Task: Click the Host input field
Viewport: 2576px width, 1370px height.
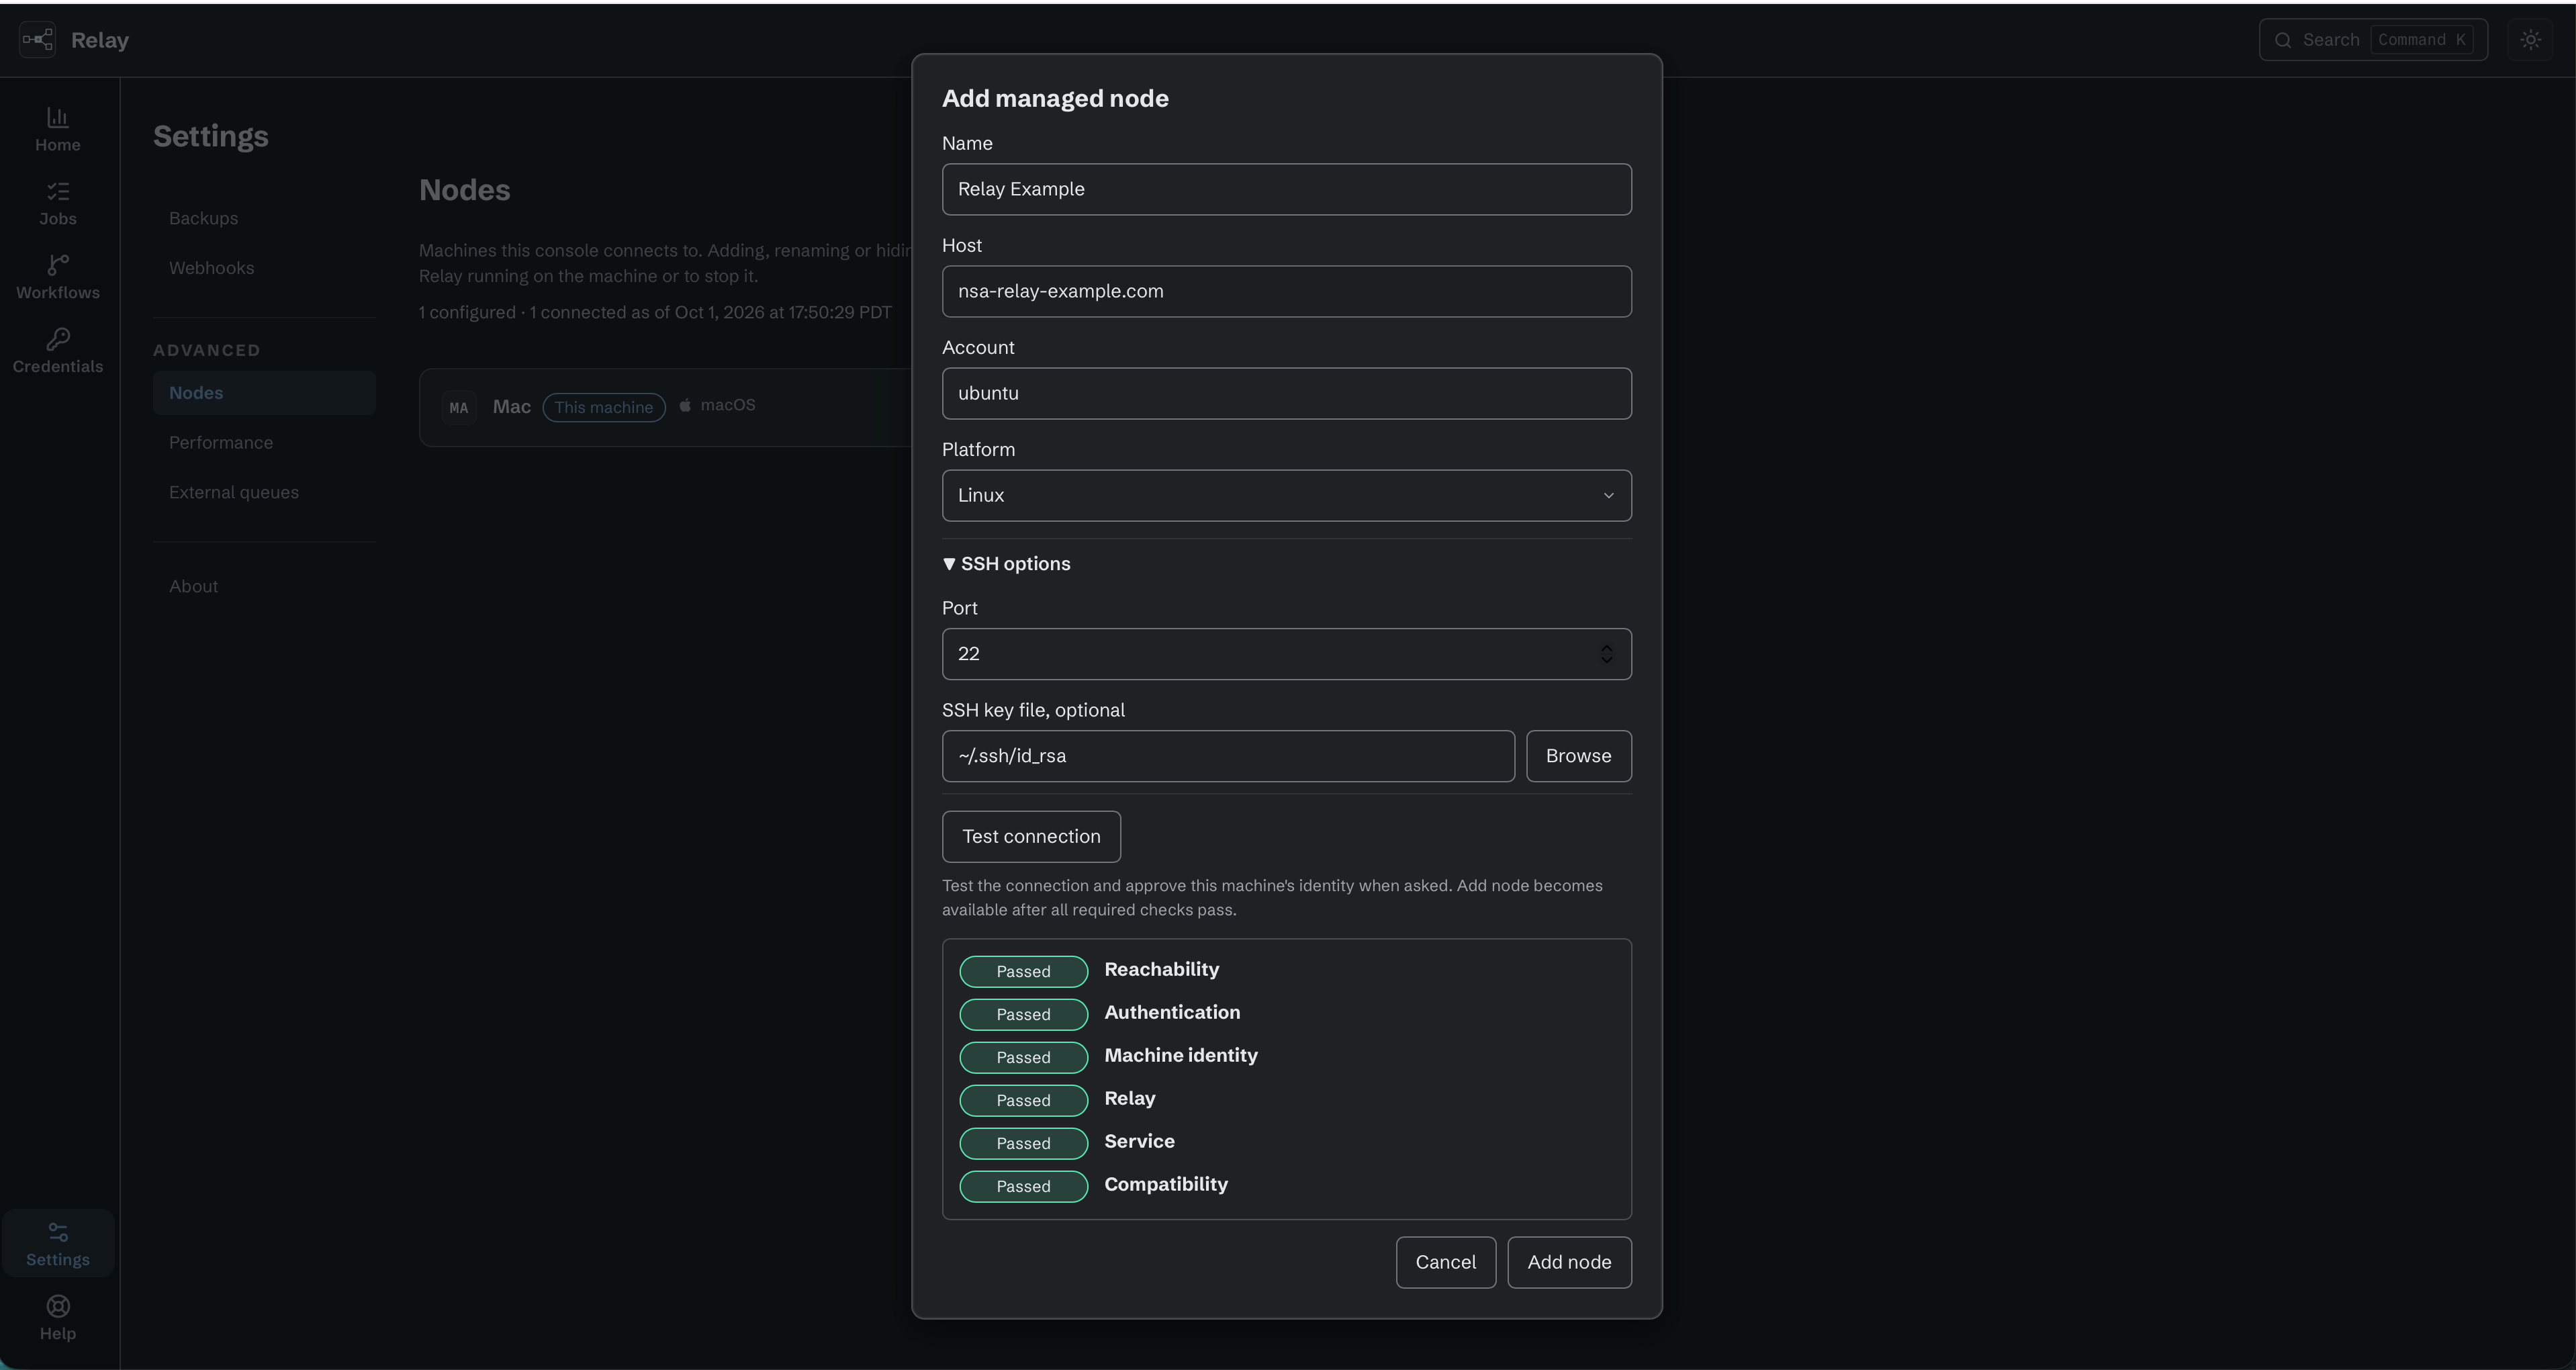Action: (1286, 292)
